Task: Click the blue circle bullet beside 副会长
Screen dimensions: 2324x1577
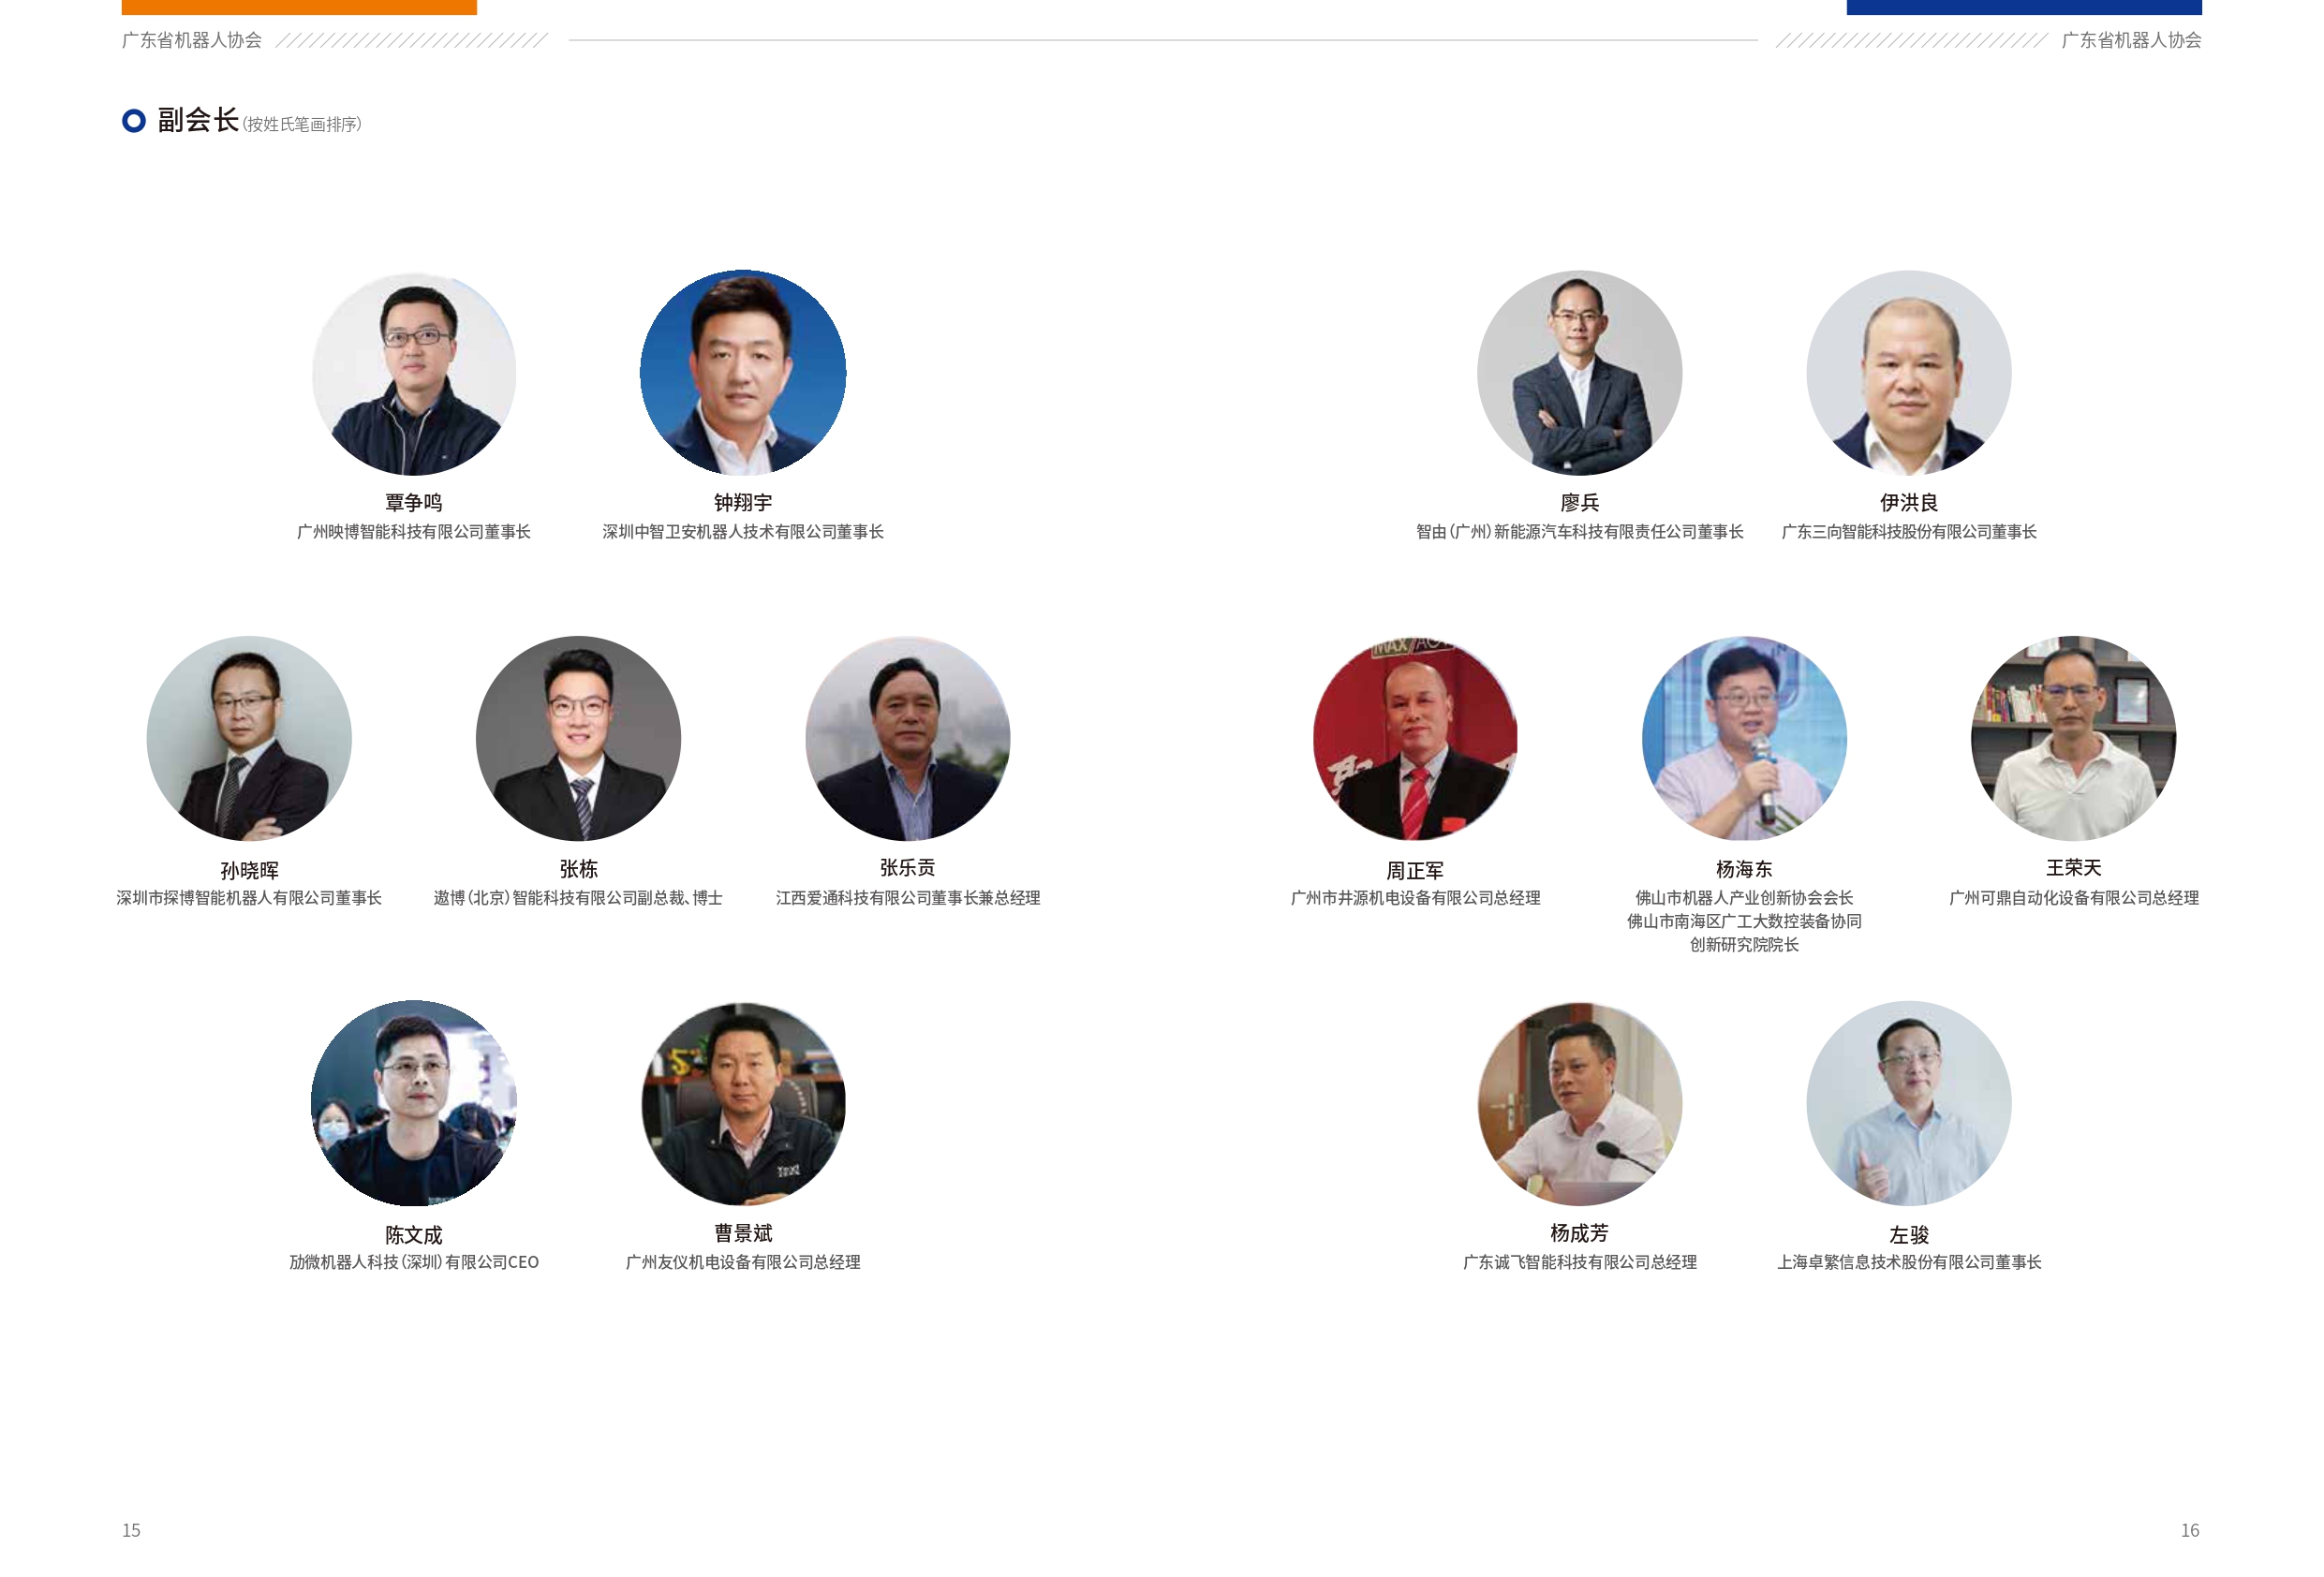Action: coord(134,121)
